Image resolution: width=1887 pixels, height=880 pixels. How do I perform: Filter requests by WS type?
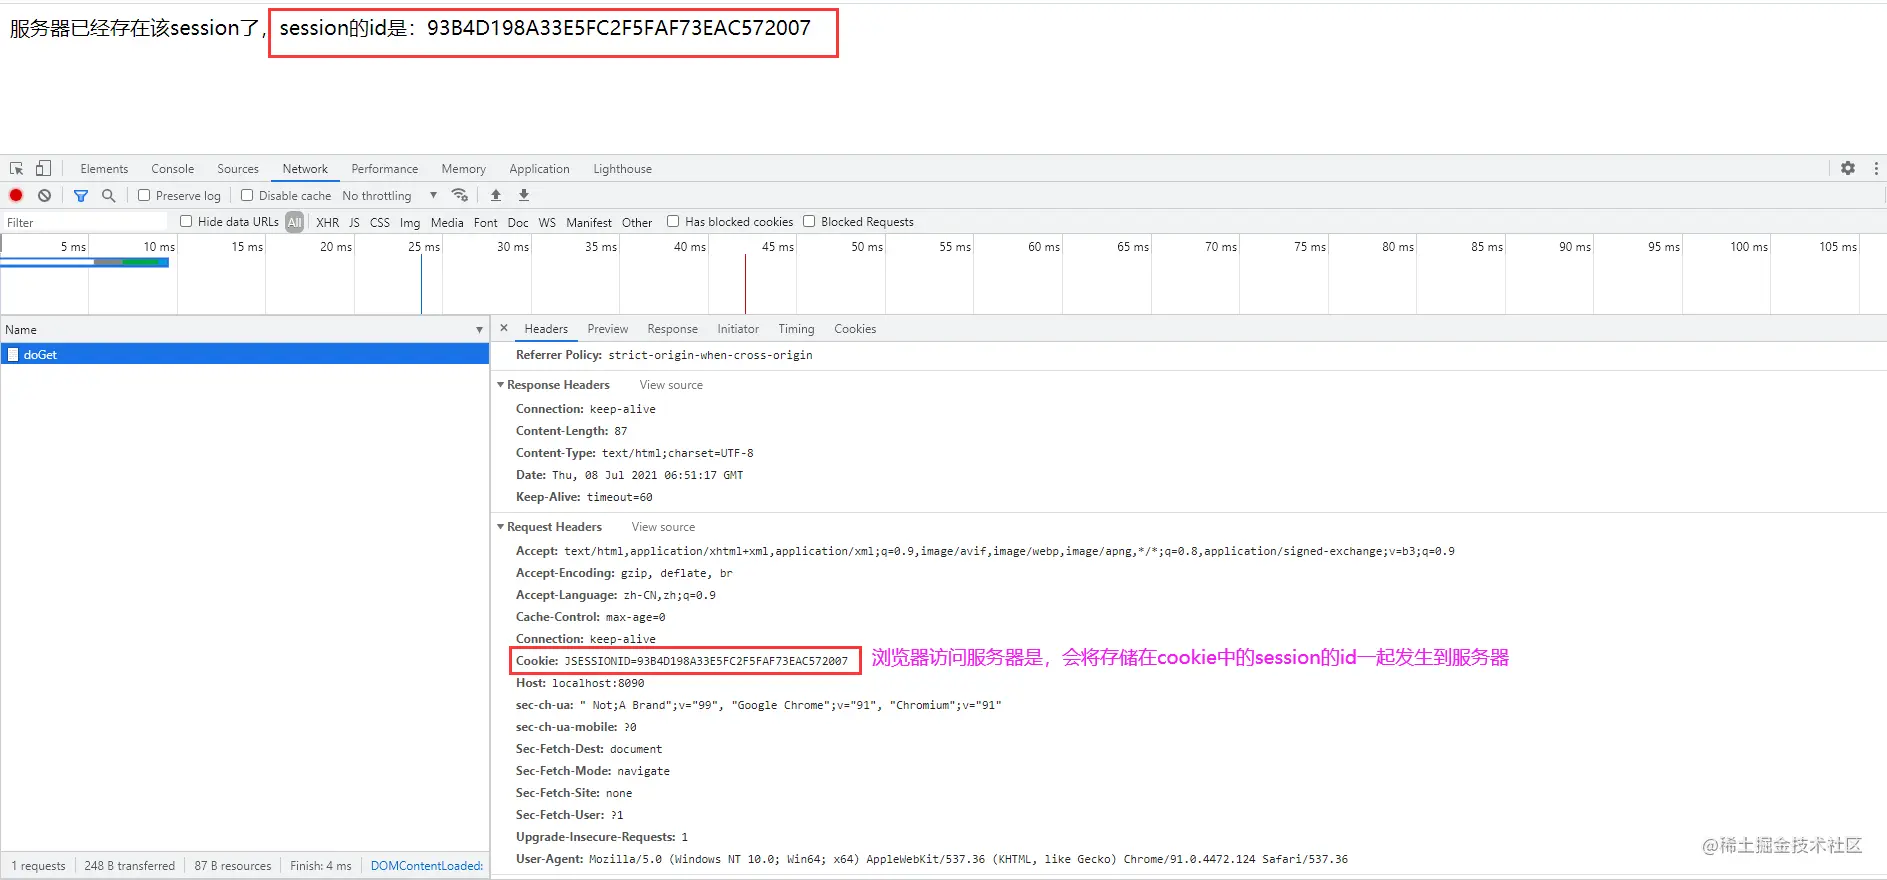547,222
